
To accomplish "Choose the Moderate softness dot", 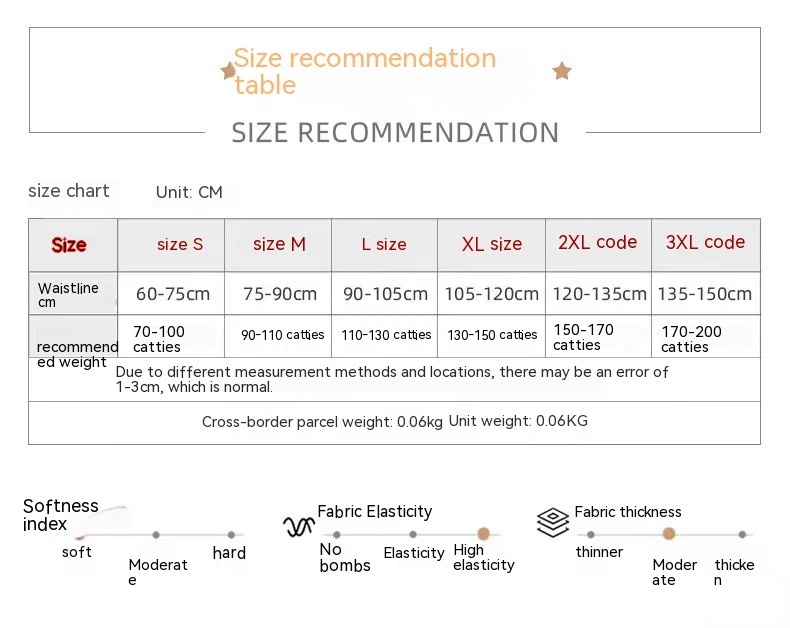I will (156, 535).
